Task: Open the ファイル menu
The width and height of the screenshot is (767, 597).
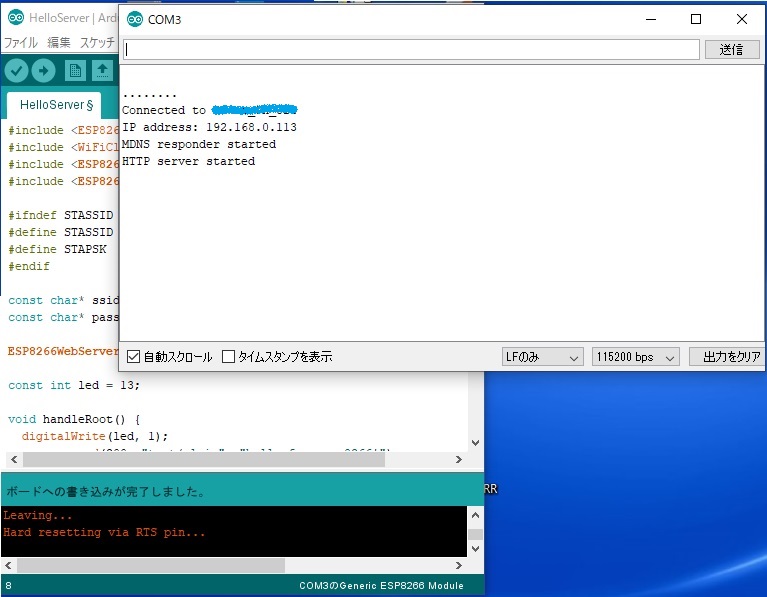Action: (x=21, y=43)
